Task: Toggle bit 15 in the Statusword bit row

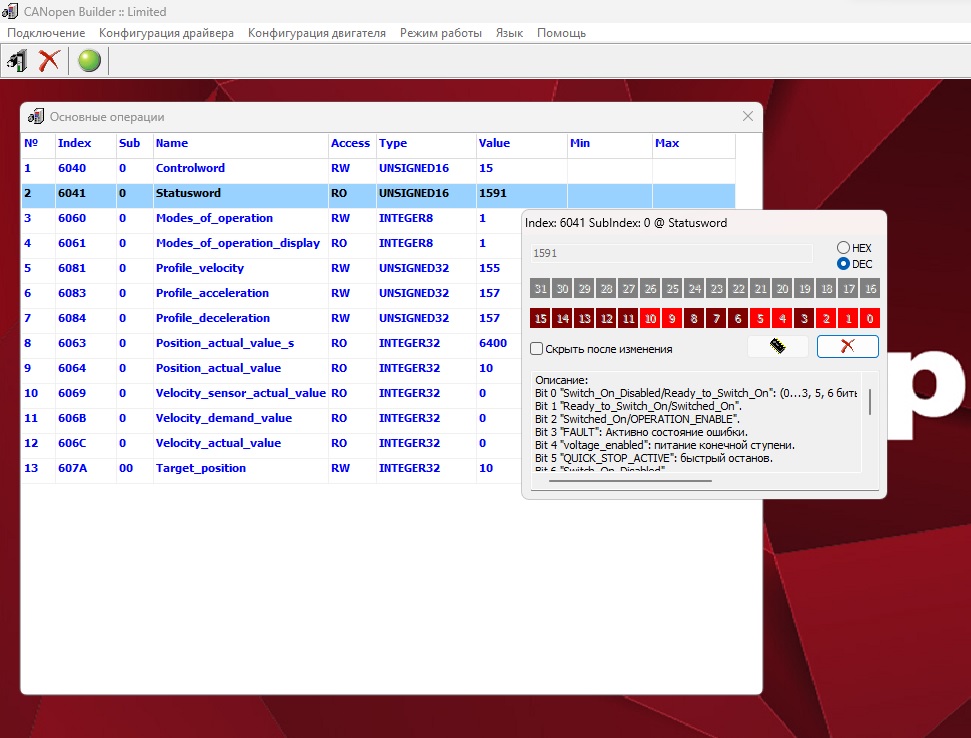Action: (x=541, y=318)
